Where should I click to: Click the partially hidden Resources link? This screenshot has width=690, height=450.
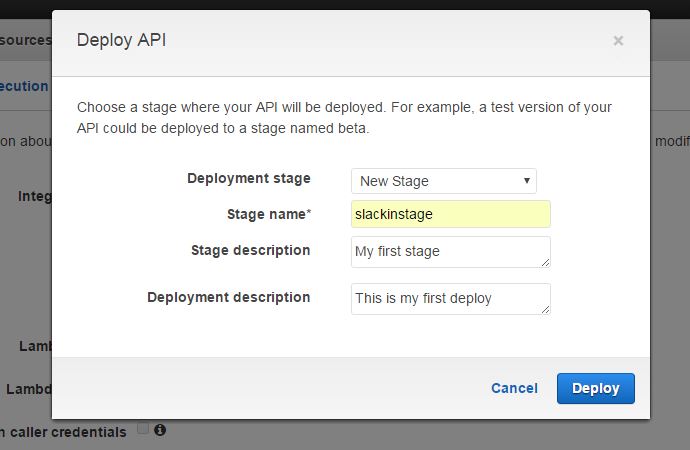[25, 40]
